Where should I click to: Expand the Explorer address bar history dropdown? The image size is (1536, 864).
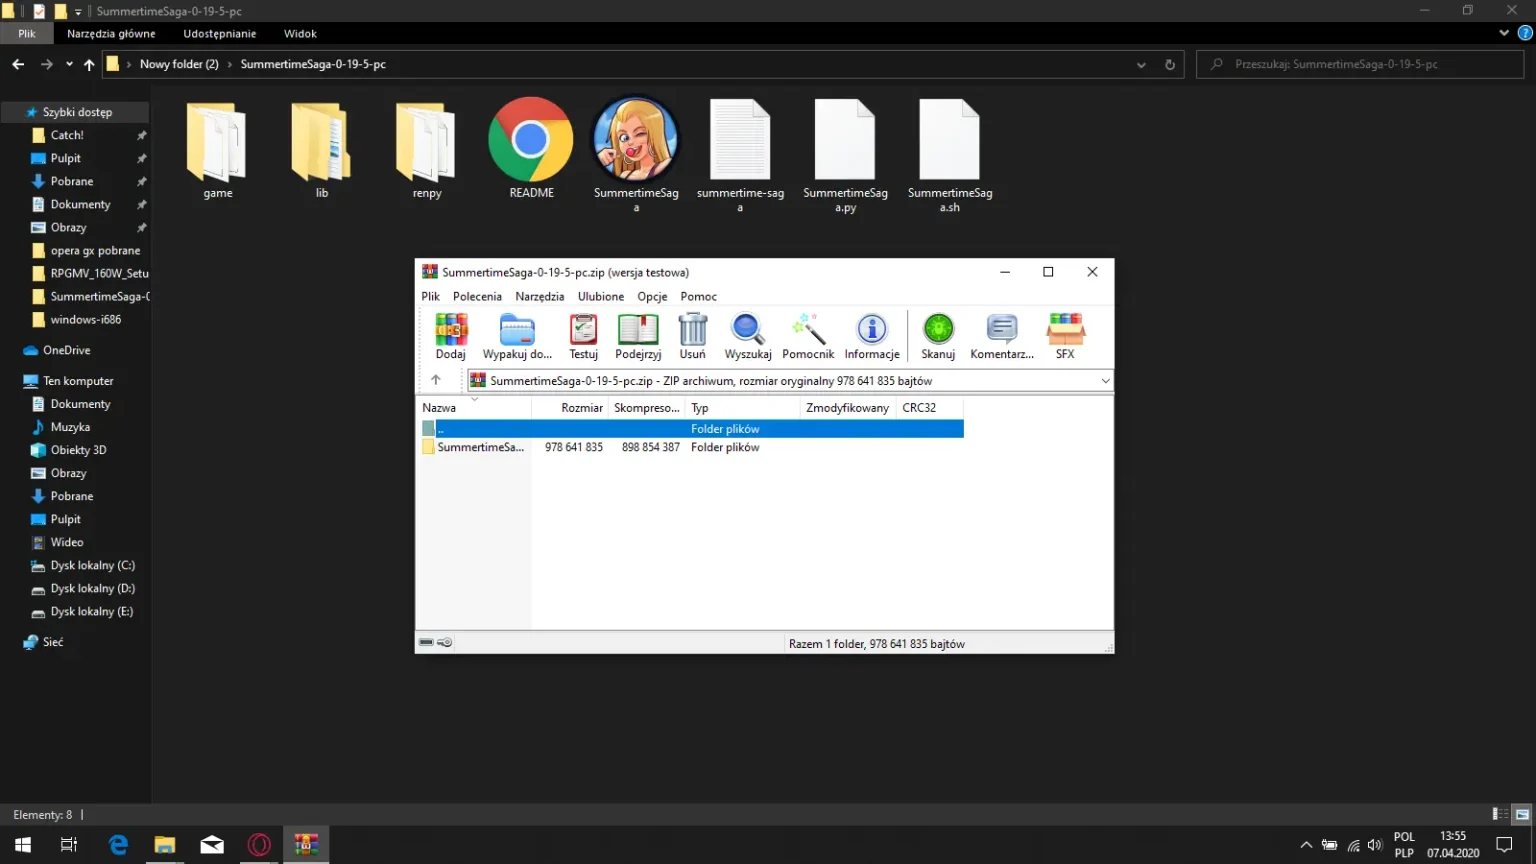pos(1141,64)
